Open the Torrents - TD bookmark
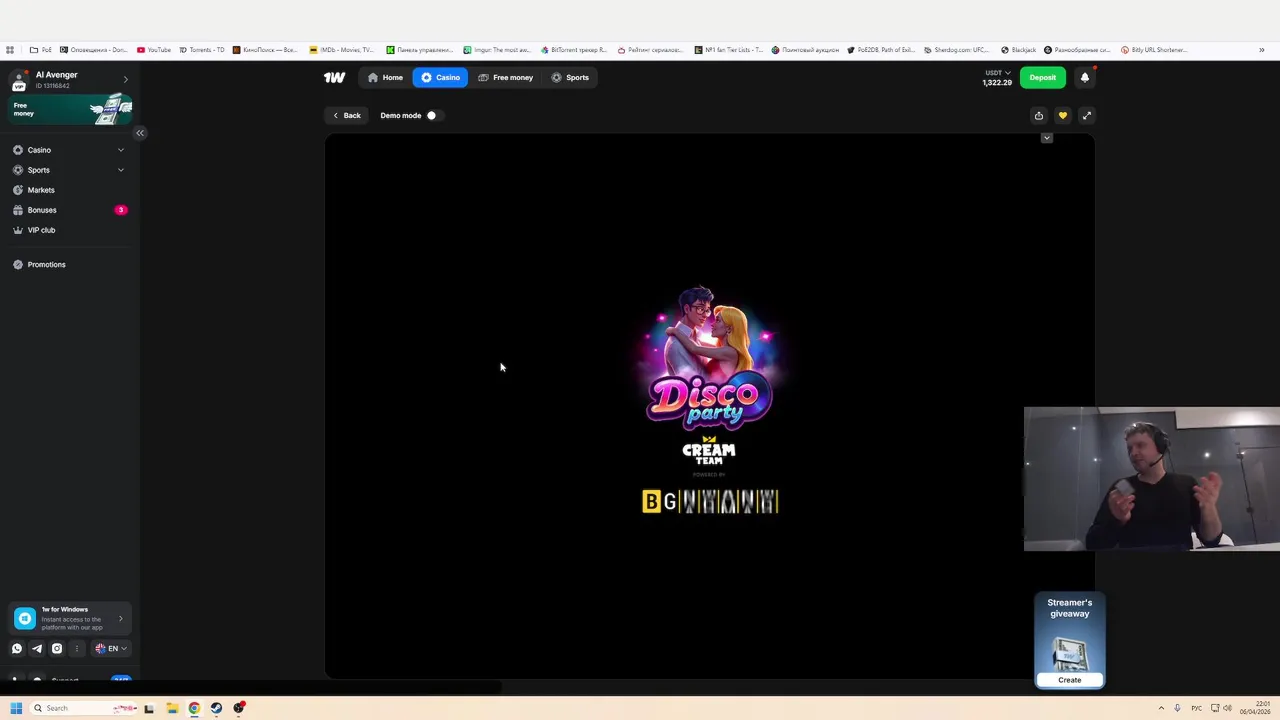 (202, 50)
